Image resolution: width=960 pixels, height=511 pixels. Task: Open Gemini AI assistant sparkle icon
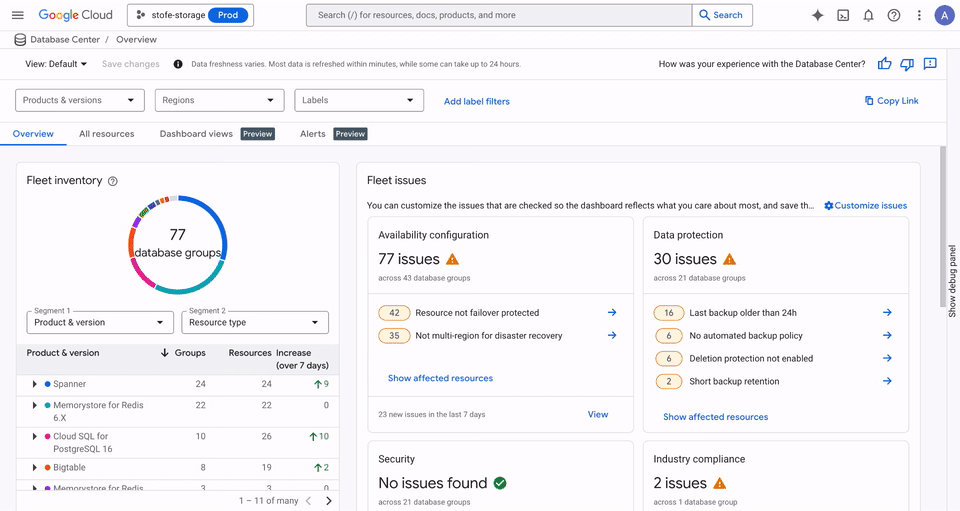click(x=817, y=15)
